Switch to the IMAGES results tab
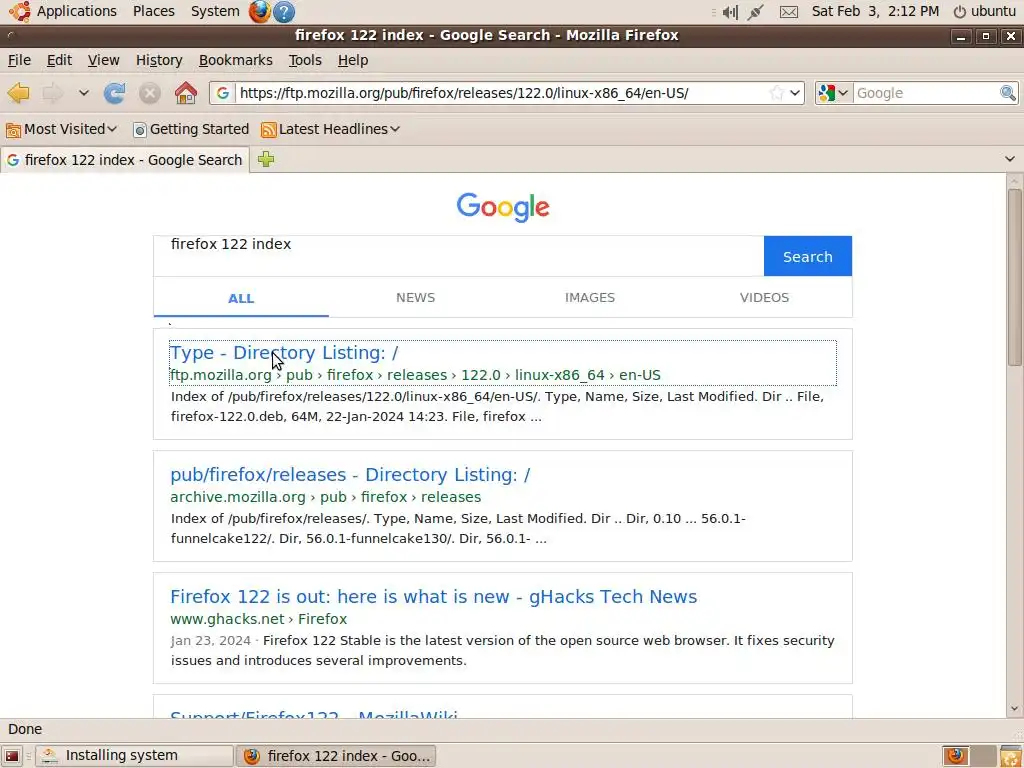The image size is (1024, 768). pyautogui.click(x=590, y=297)
